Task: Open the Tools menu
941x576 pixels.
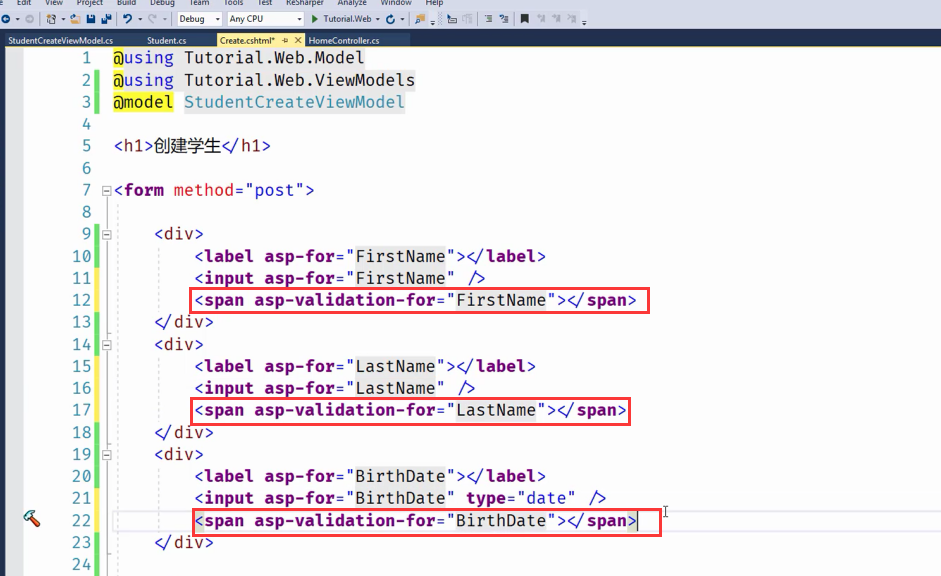Action: pyautogui.click(x=233, y=3)
